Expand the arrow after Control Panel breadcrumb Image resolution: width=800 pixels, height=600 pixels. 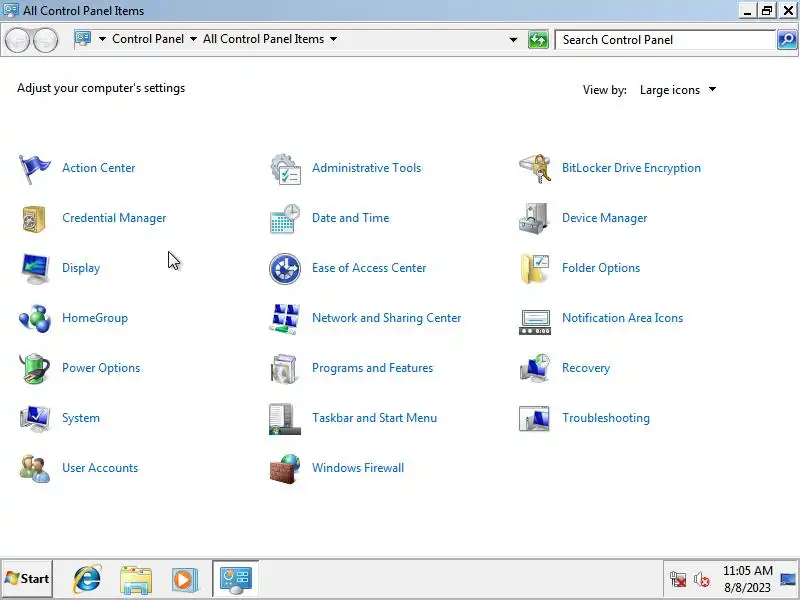tap(193, 39)
